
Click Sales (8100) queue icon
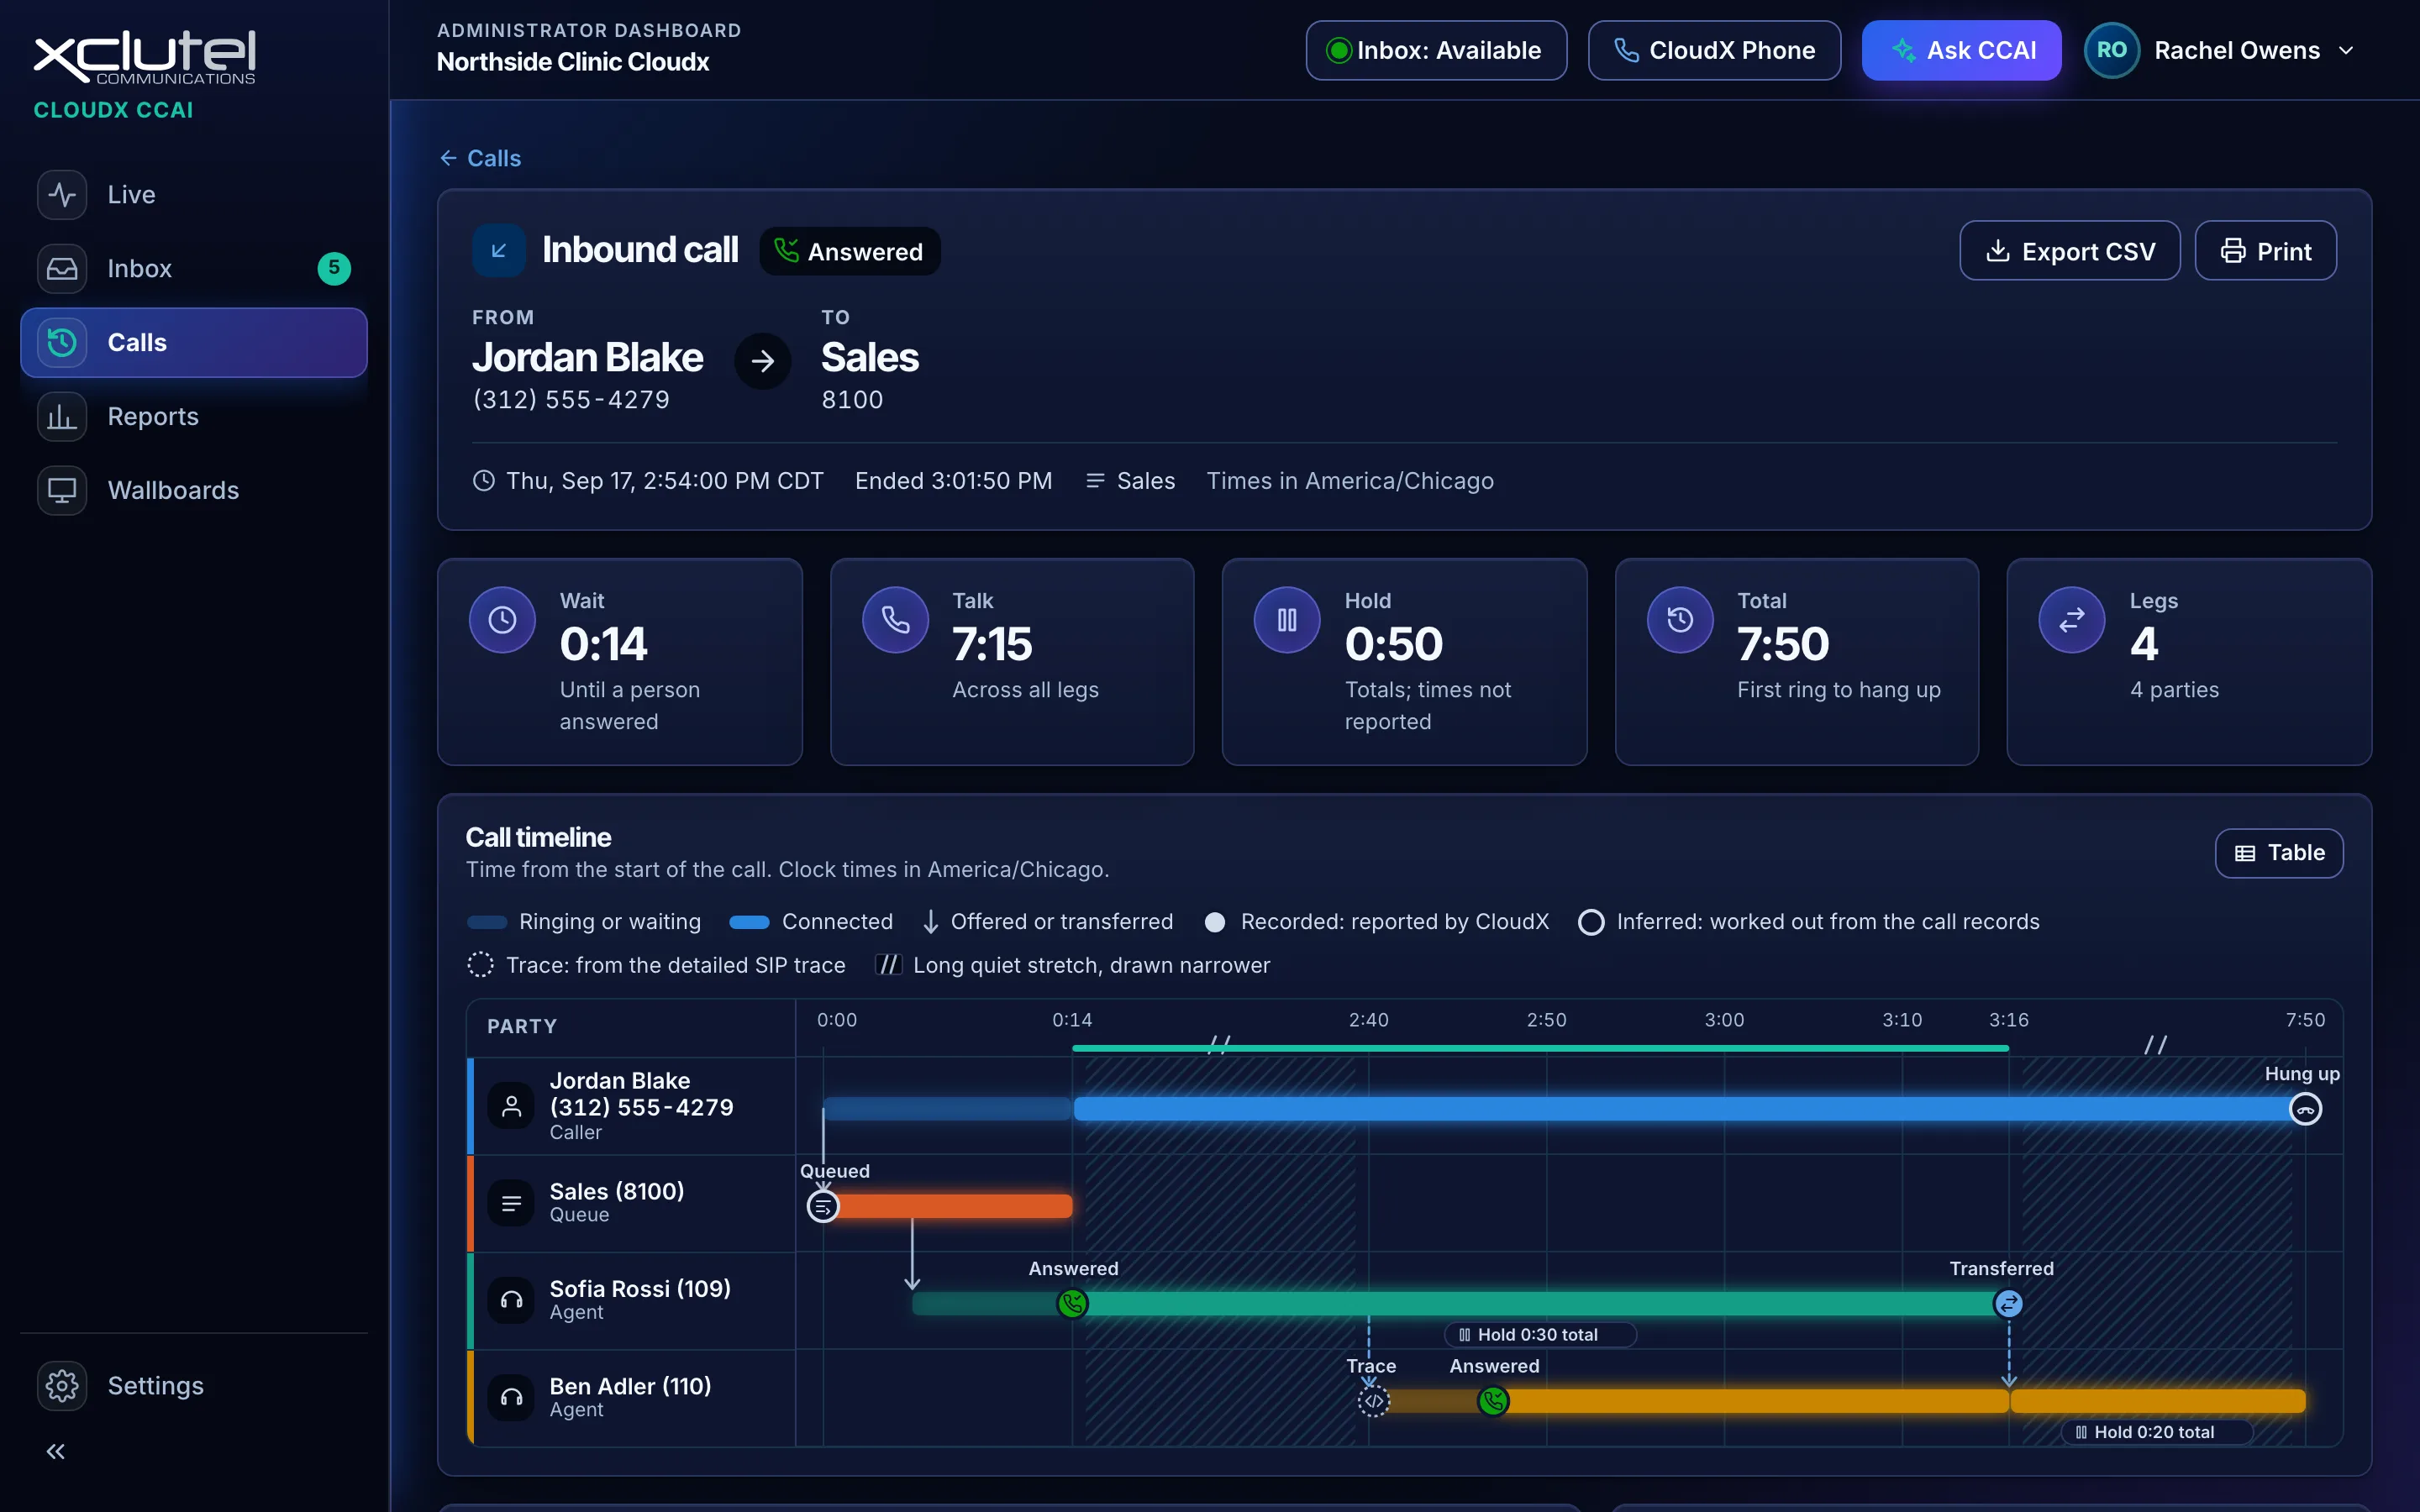511,1202
